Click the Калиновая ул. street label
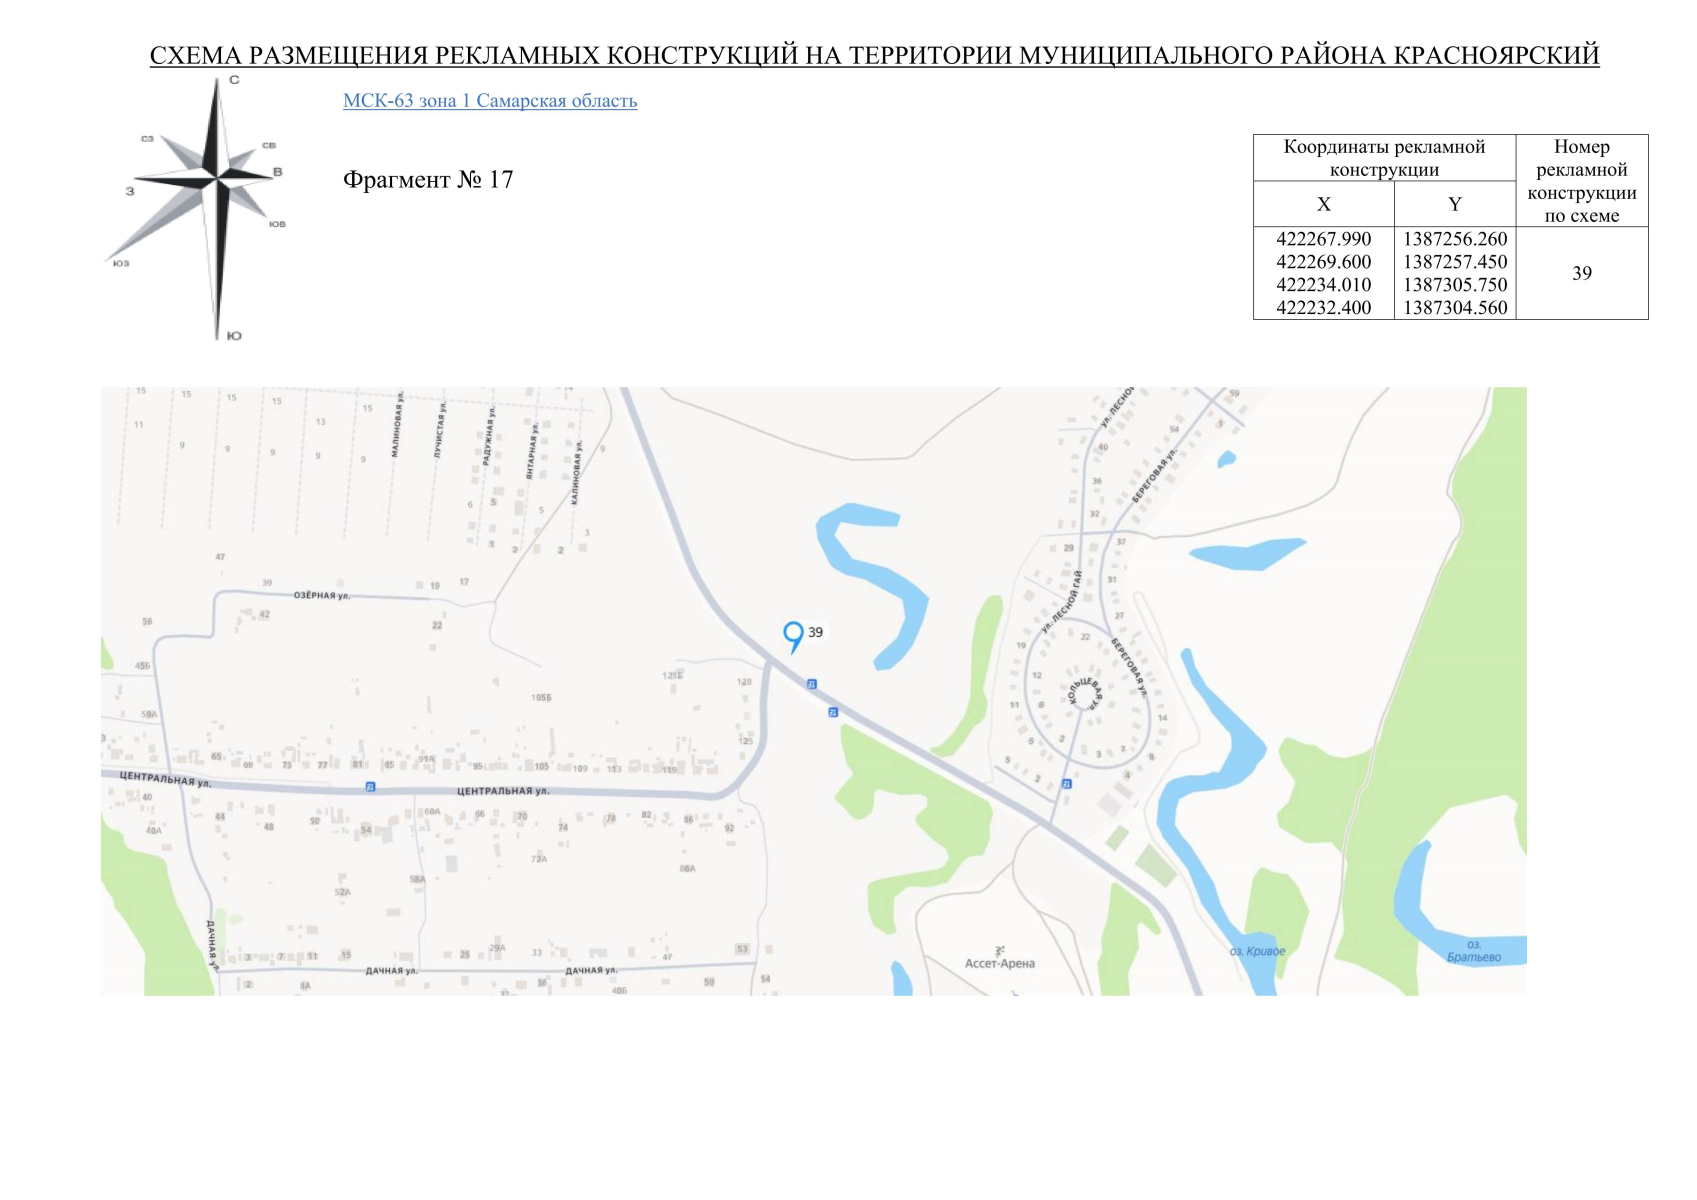The height and width of the screenshot is (1200, 1697). click(x=576, y=472)
